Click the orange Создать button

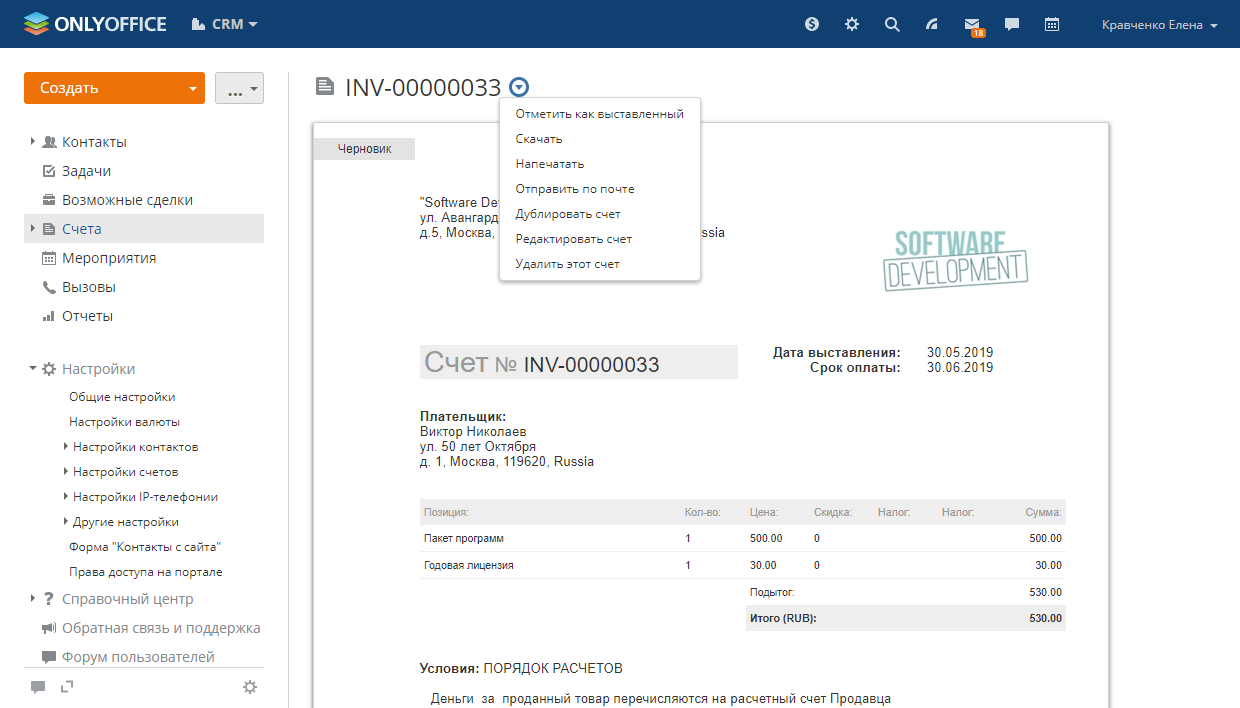(102, 88)
